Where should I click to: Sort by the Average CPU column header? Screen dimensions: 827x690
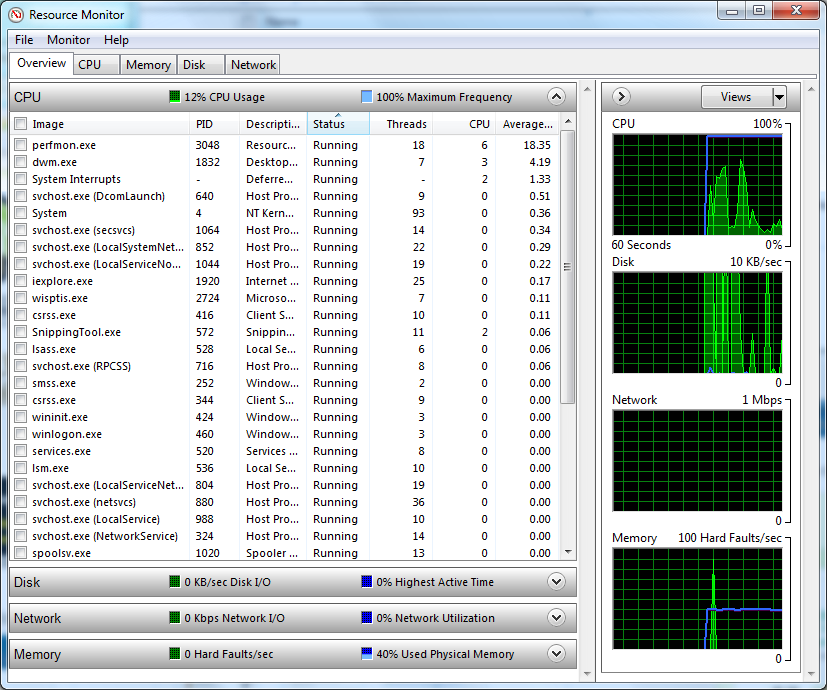(x=527, y=124)
